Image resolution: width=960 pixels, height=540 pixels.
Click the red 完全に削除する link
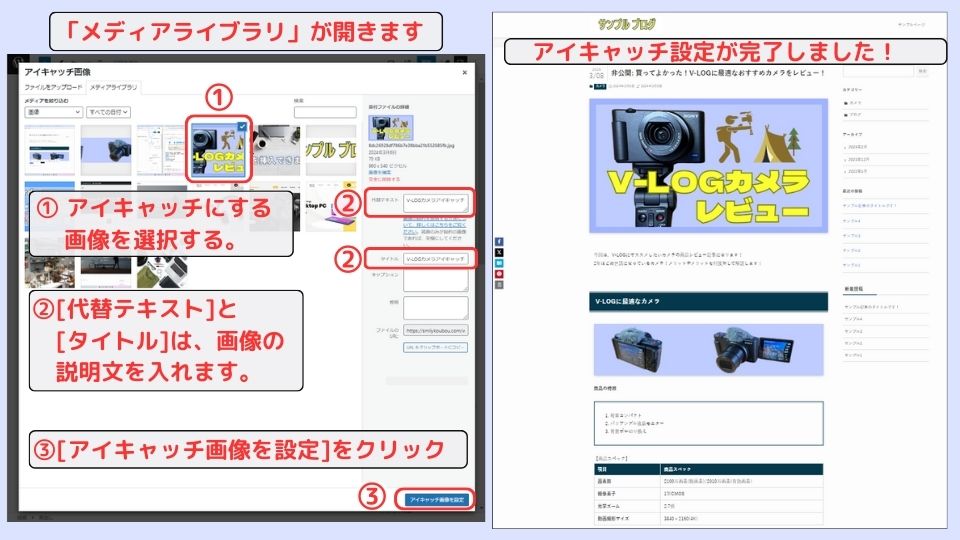tap(384, 179)
